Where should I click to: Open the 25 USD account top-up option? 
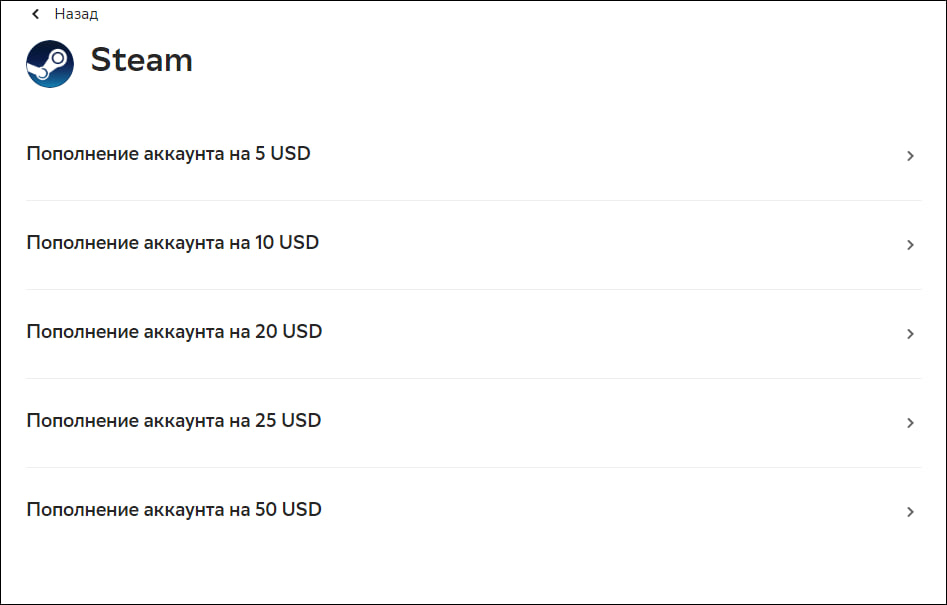click(173, 421)
